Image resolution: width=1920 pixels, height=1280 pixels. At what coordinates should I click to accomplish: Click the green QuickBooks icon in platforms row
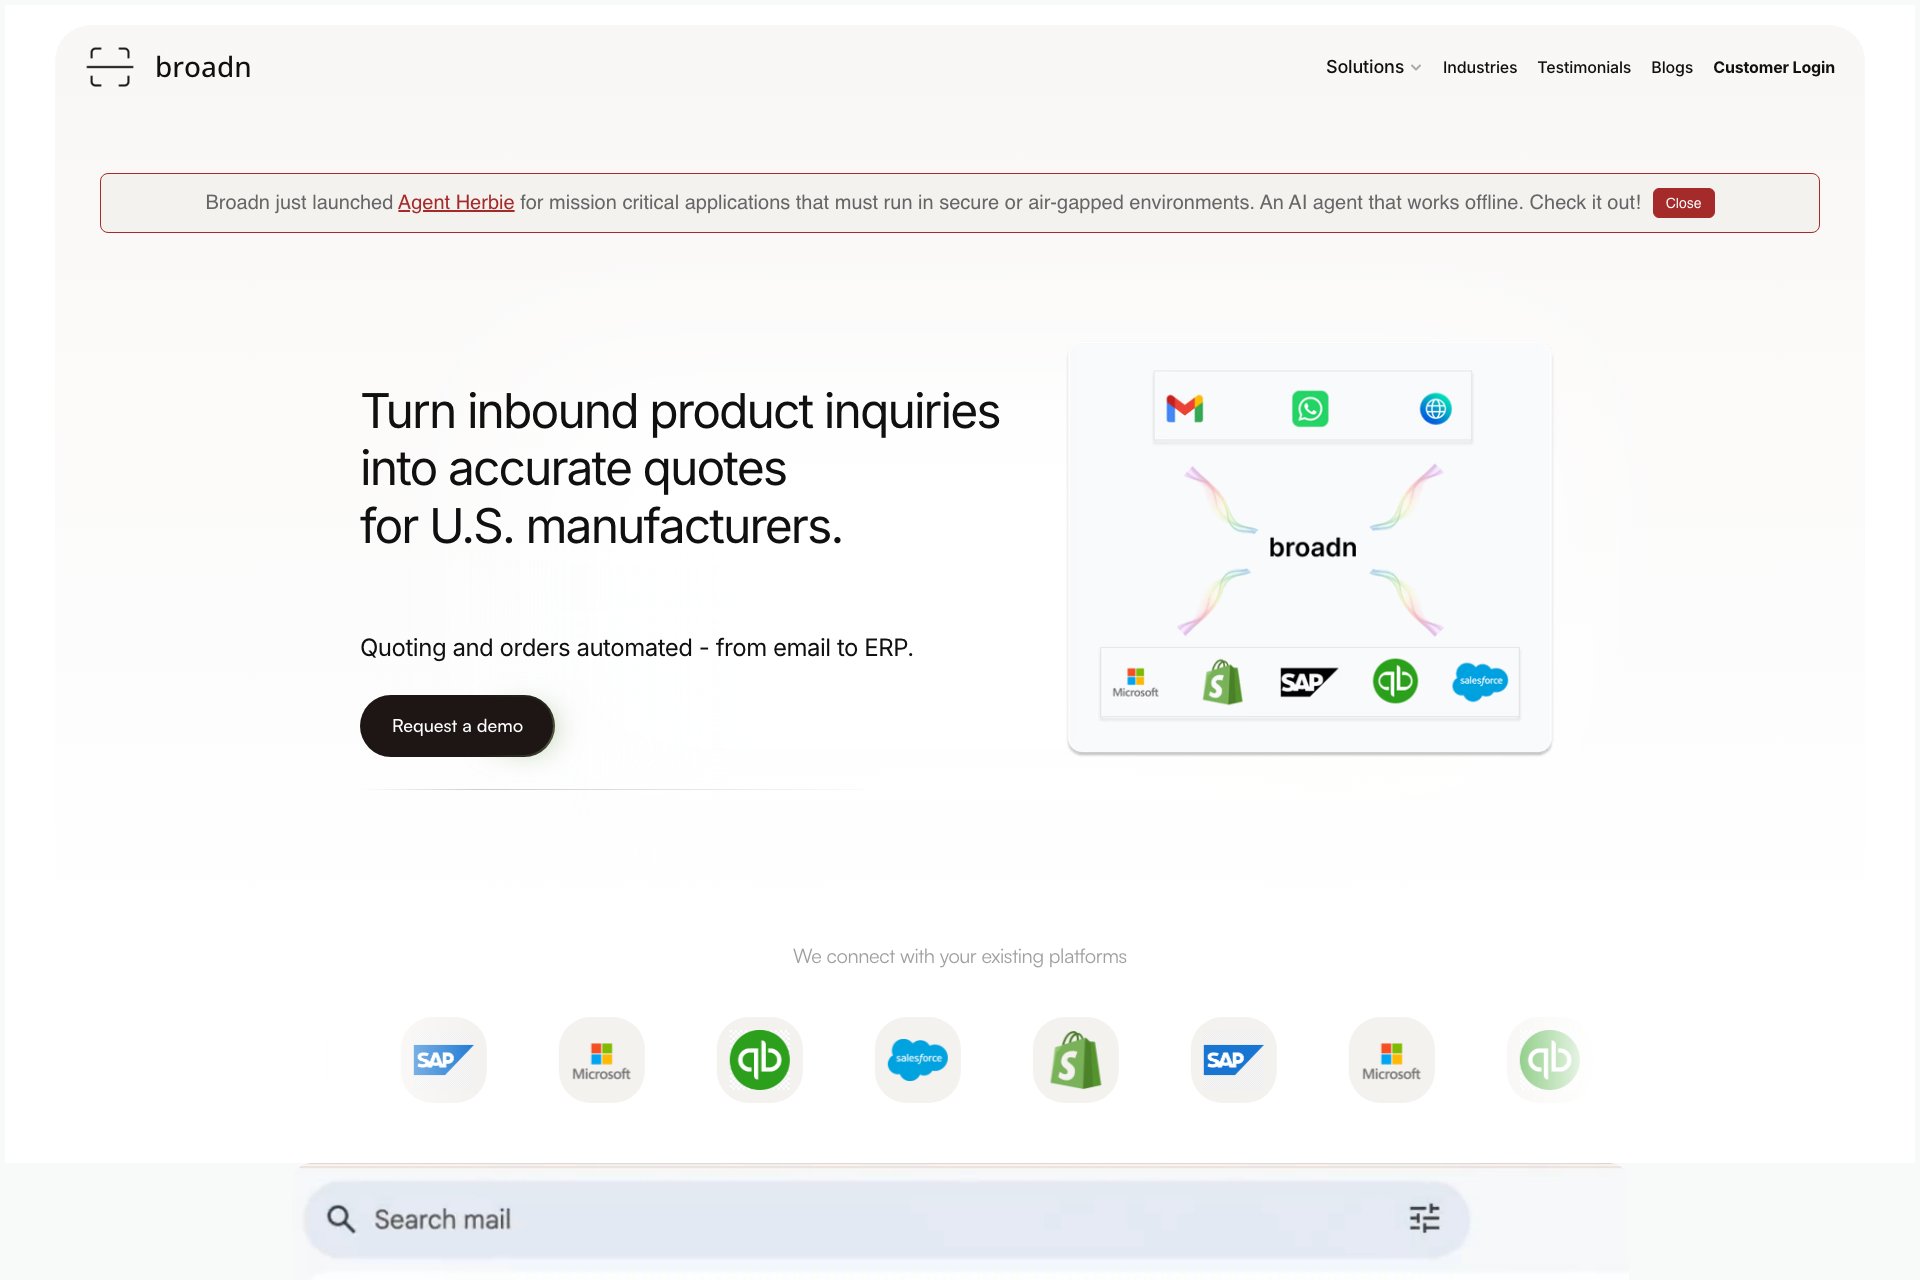[760, 1060]
